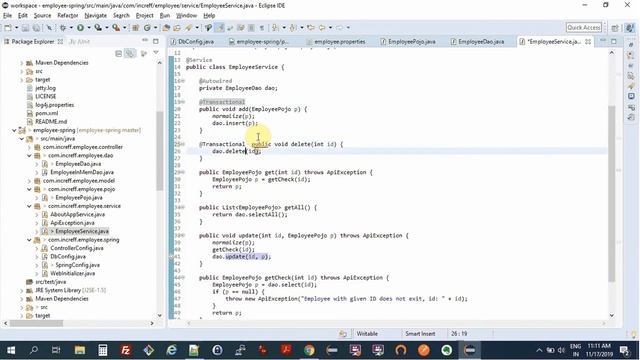Expand the JRE System Library node
Viewport: 640px width, 360px height.
[x=22, y=290]
